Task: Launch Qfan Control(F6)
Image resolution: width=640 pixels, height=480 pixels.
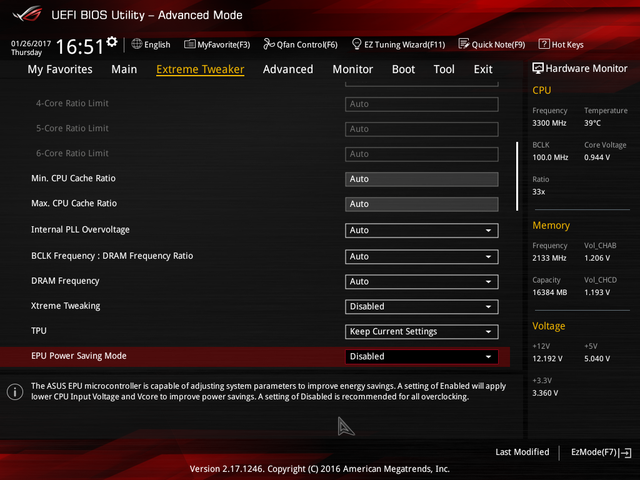Action: coord(307,44)
